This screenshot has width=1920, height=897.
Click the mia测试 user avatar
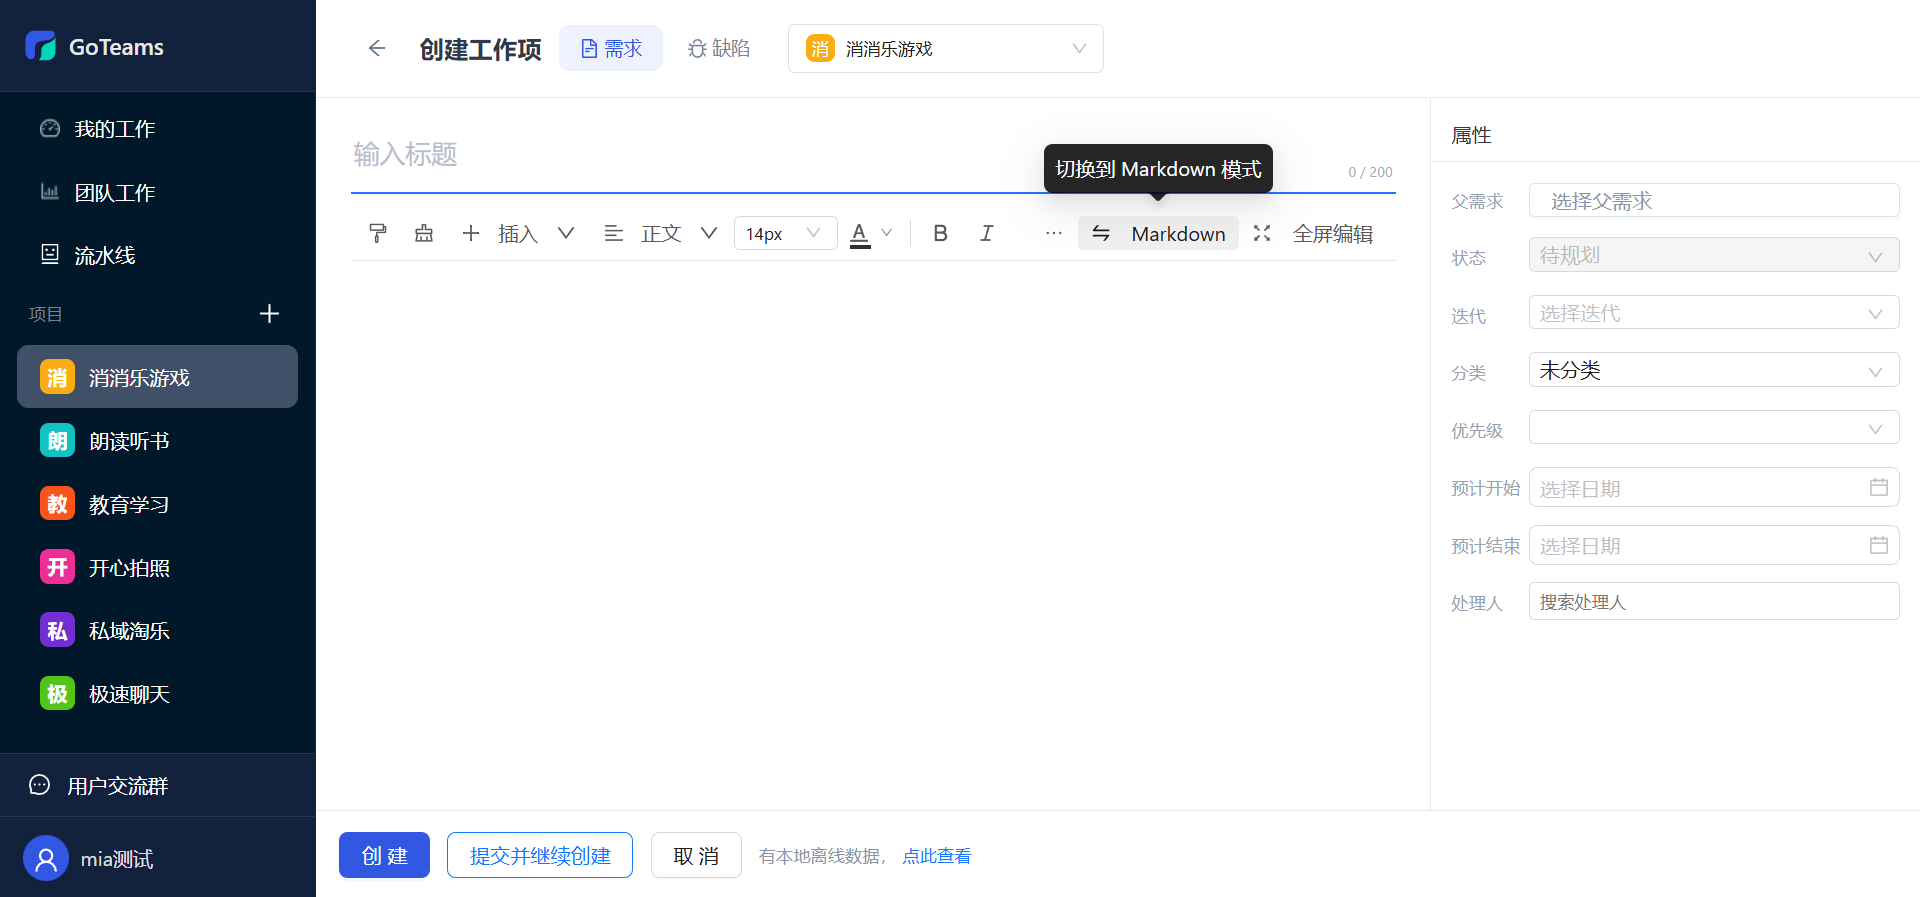coord(46,858)
